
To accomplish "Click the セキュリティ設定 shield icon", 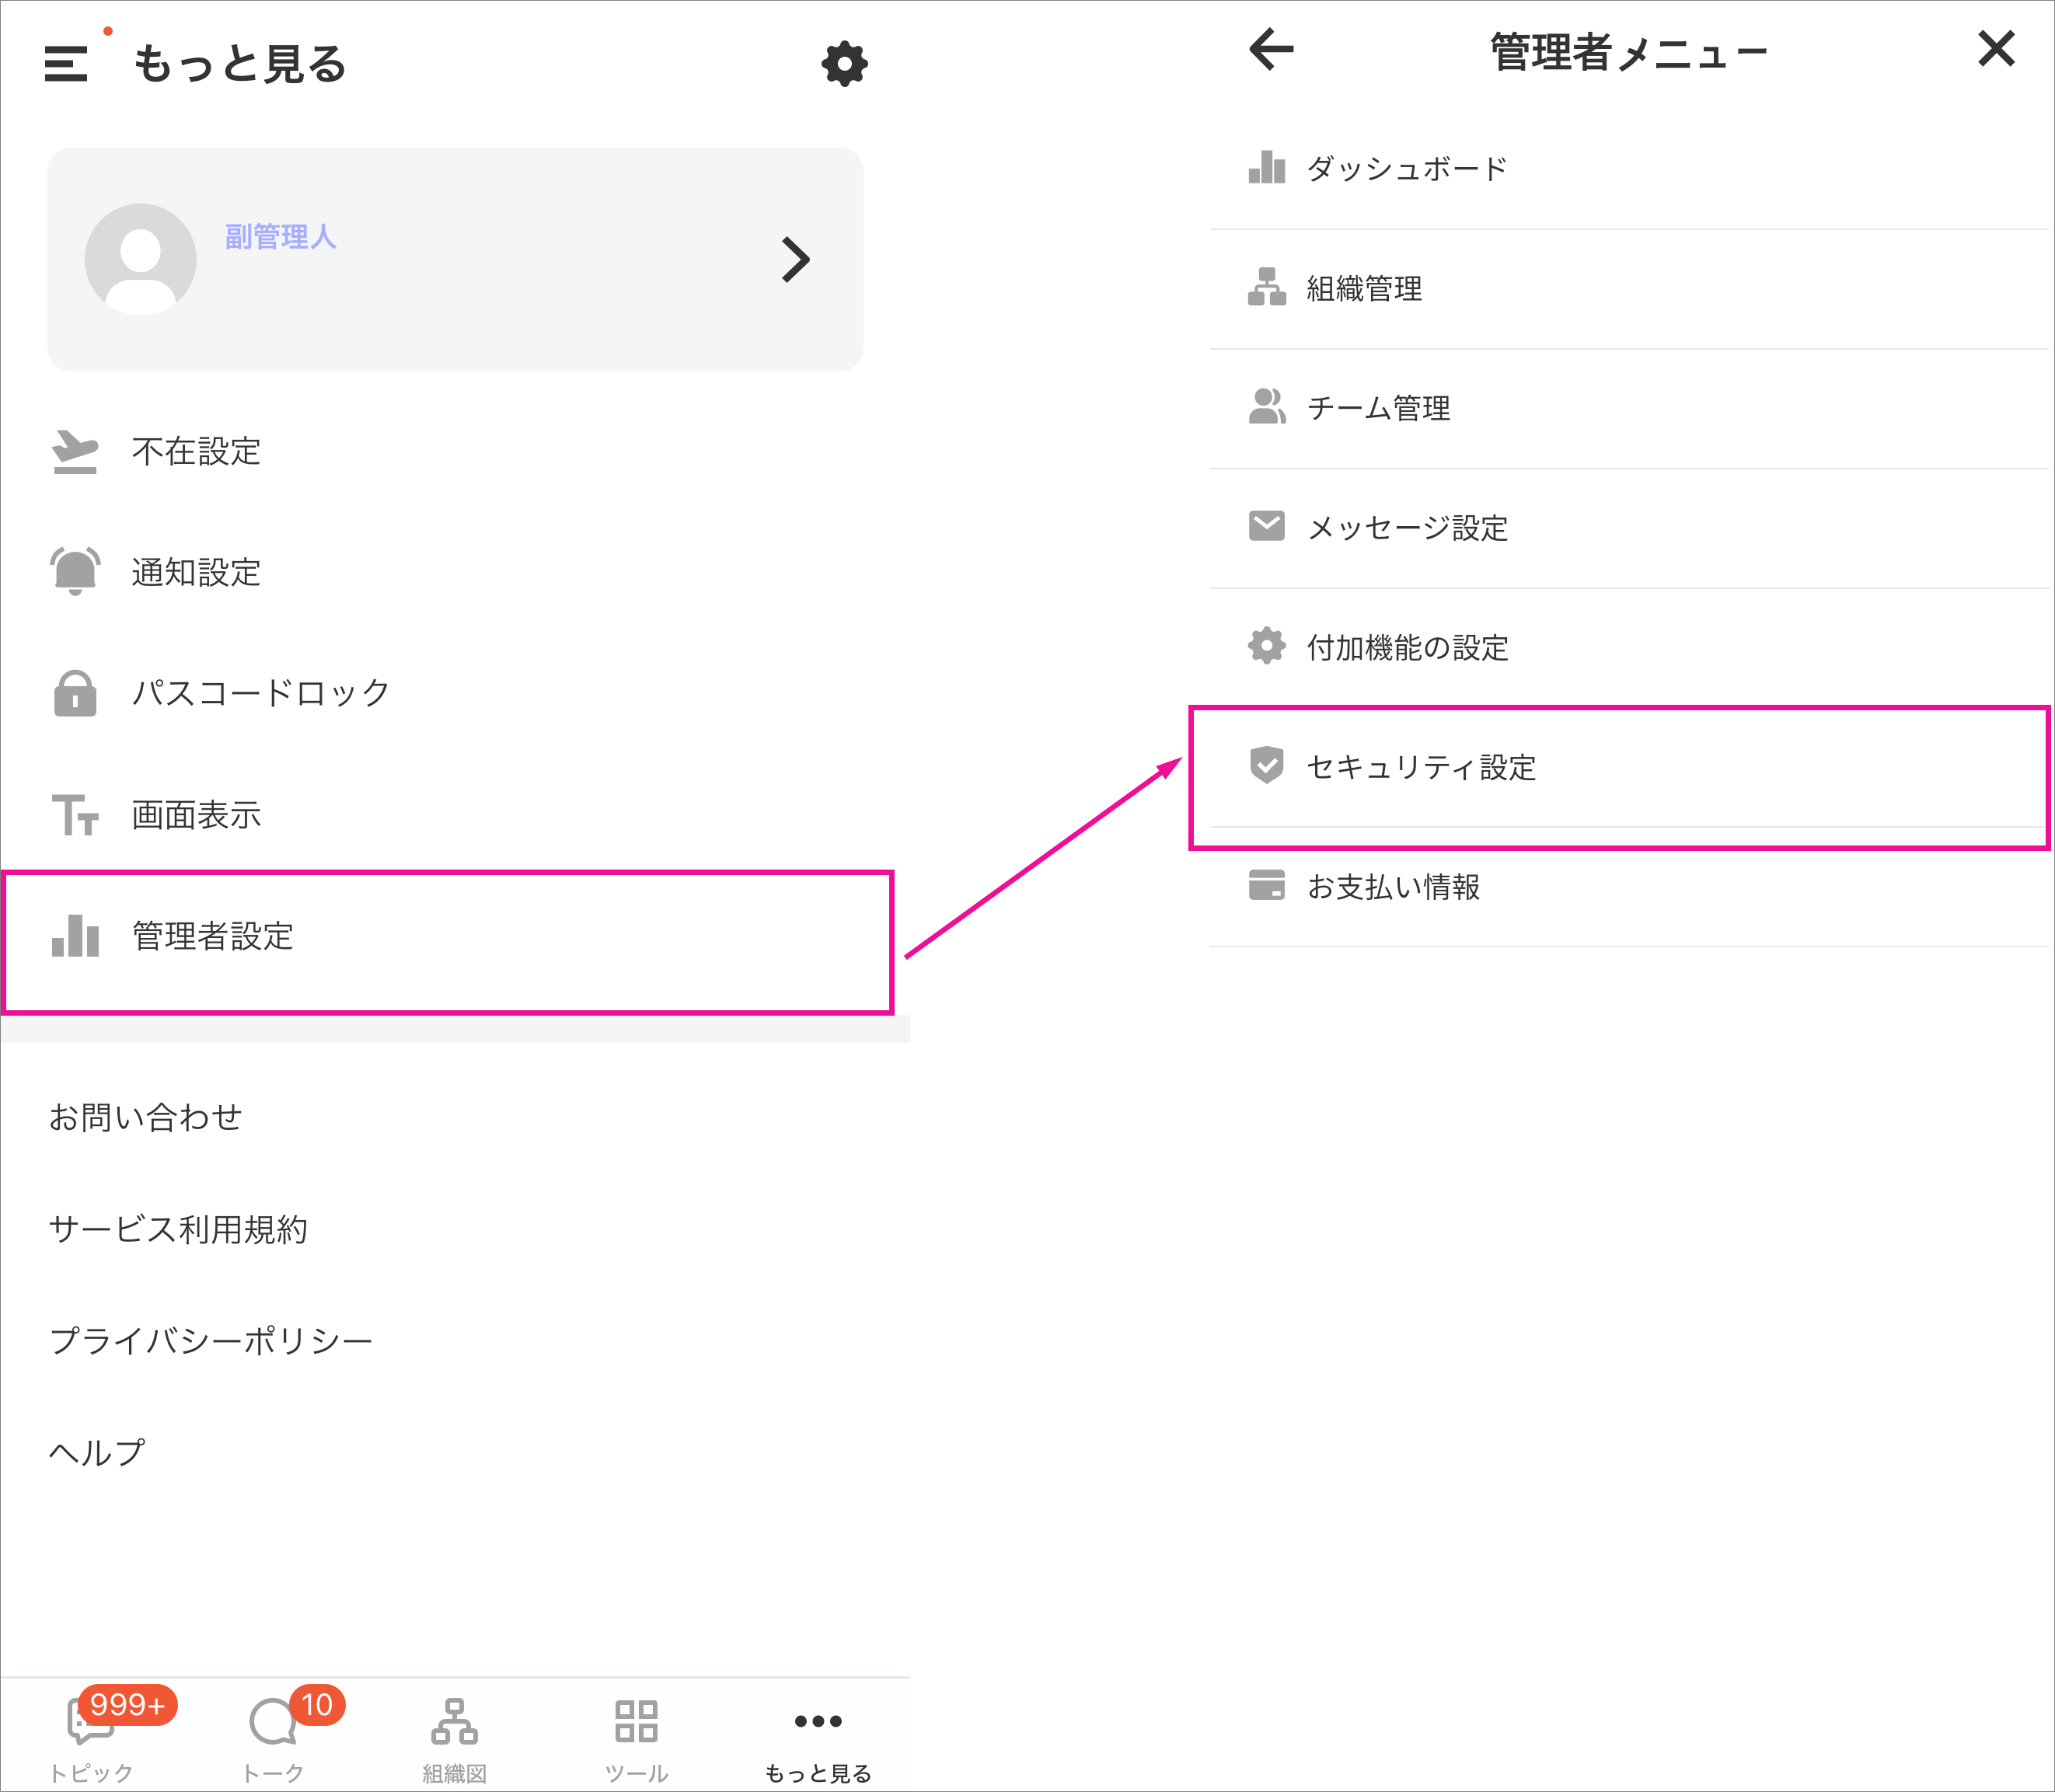I will click(1266, 766).
